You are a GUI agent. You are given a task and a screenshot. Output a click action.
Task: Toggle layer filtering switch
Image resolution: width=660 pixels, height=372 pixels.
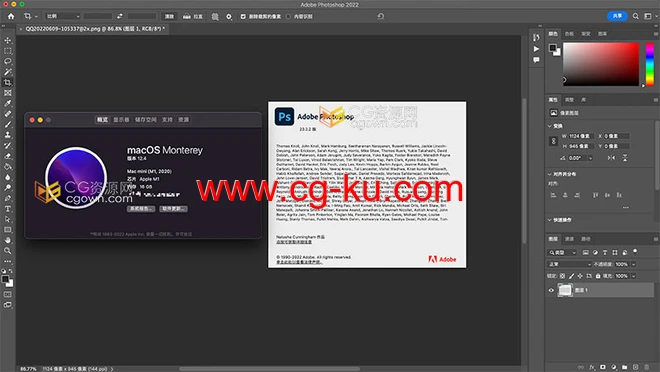pos(635,252)
